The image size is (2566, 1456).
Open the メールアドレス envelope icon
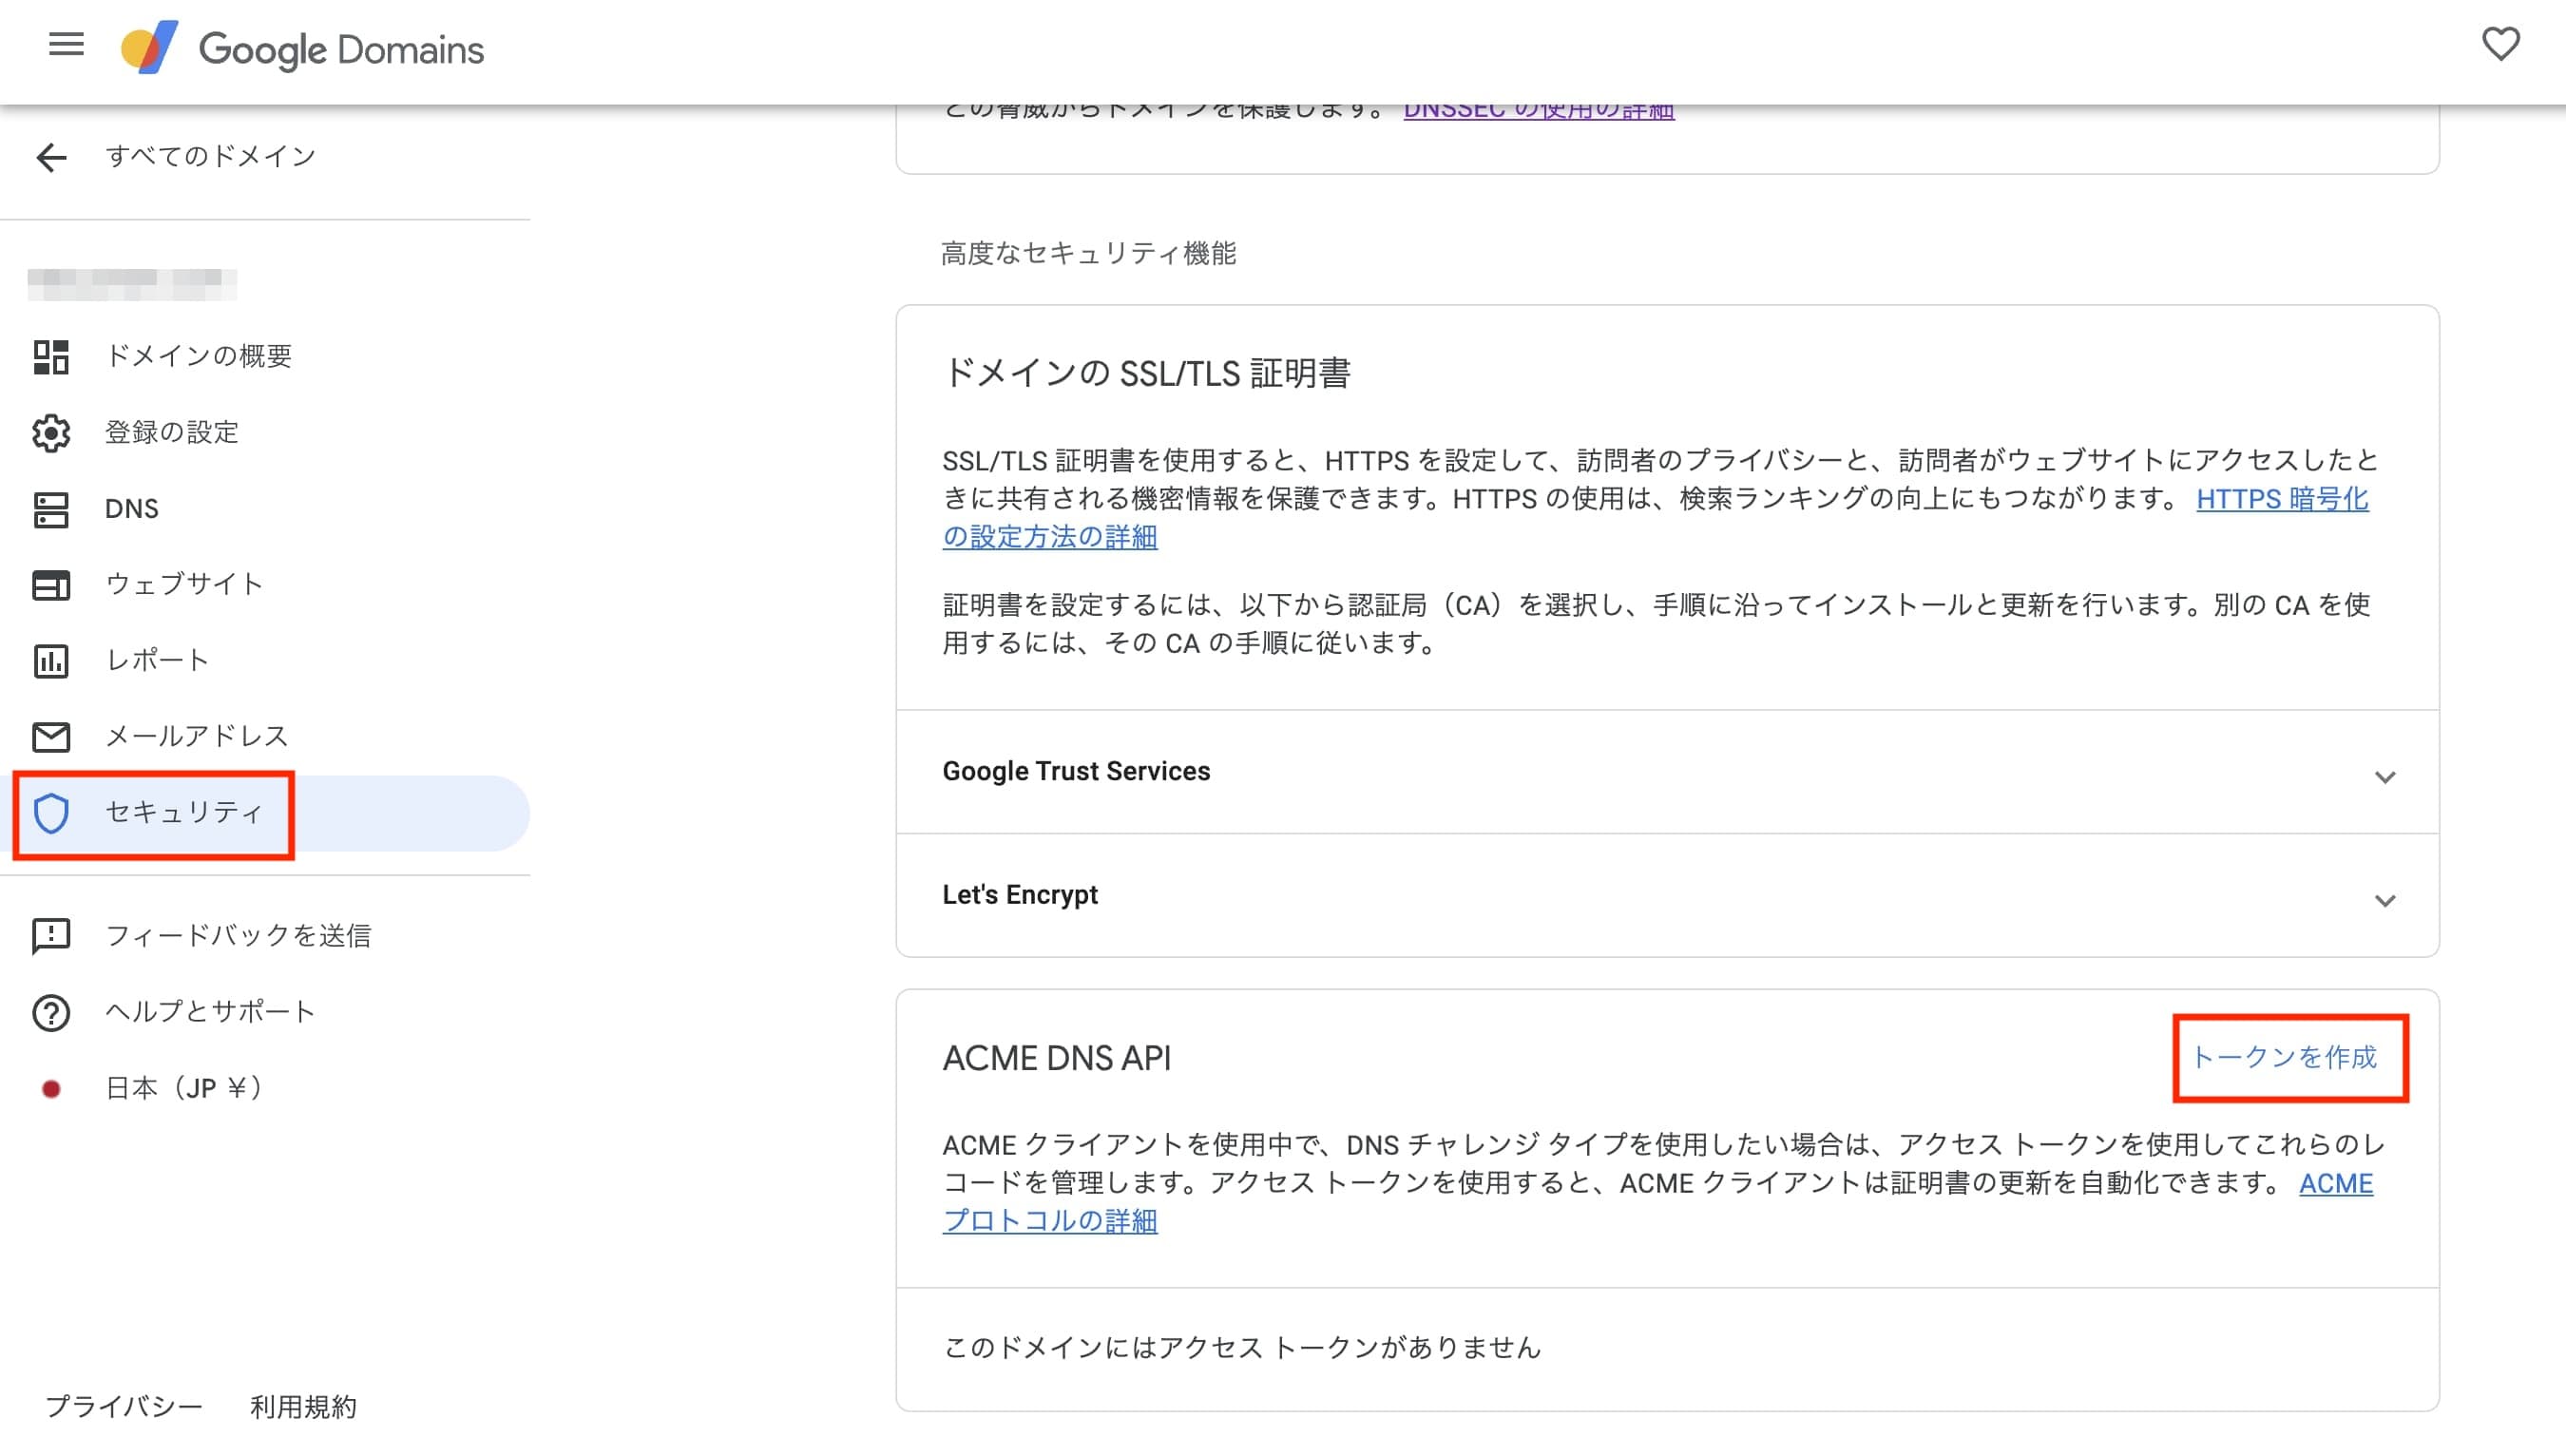51,737
